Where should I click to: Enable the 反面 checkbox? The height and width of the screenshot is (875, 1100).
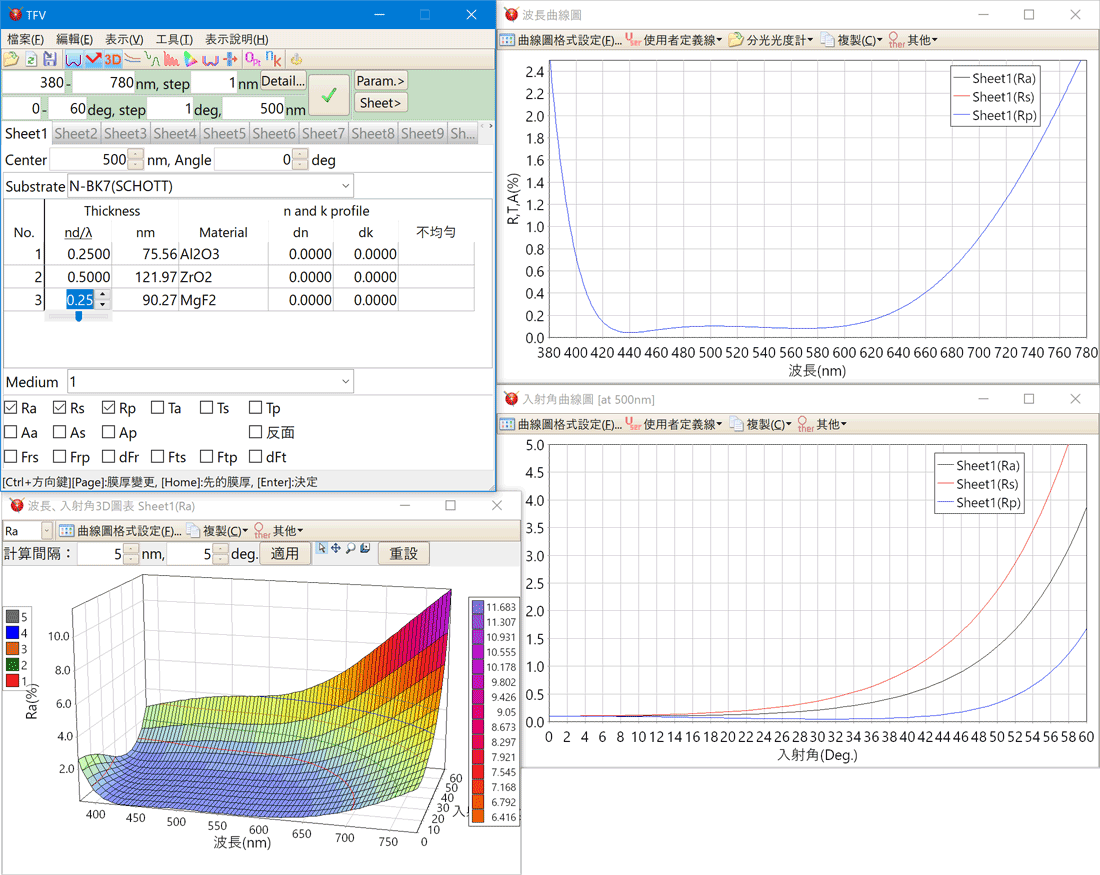point(256,433)
